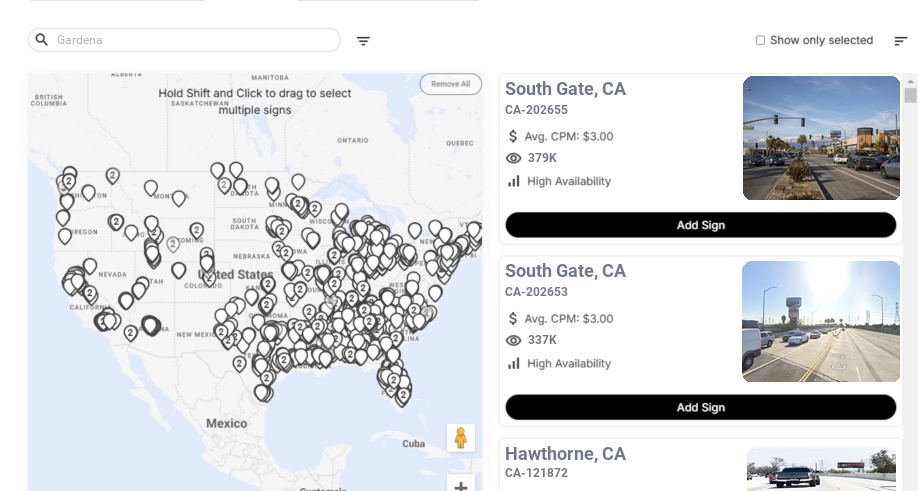Open the Hawthorne, CA listing photo
This screenshot has width=920, height=491.
821,468
